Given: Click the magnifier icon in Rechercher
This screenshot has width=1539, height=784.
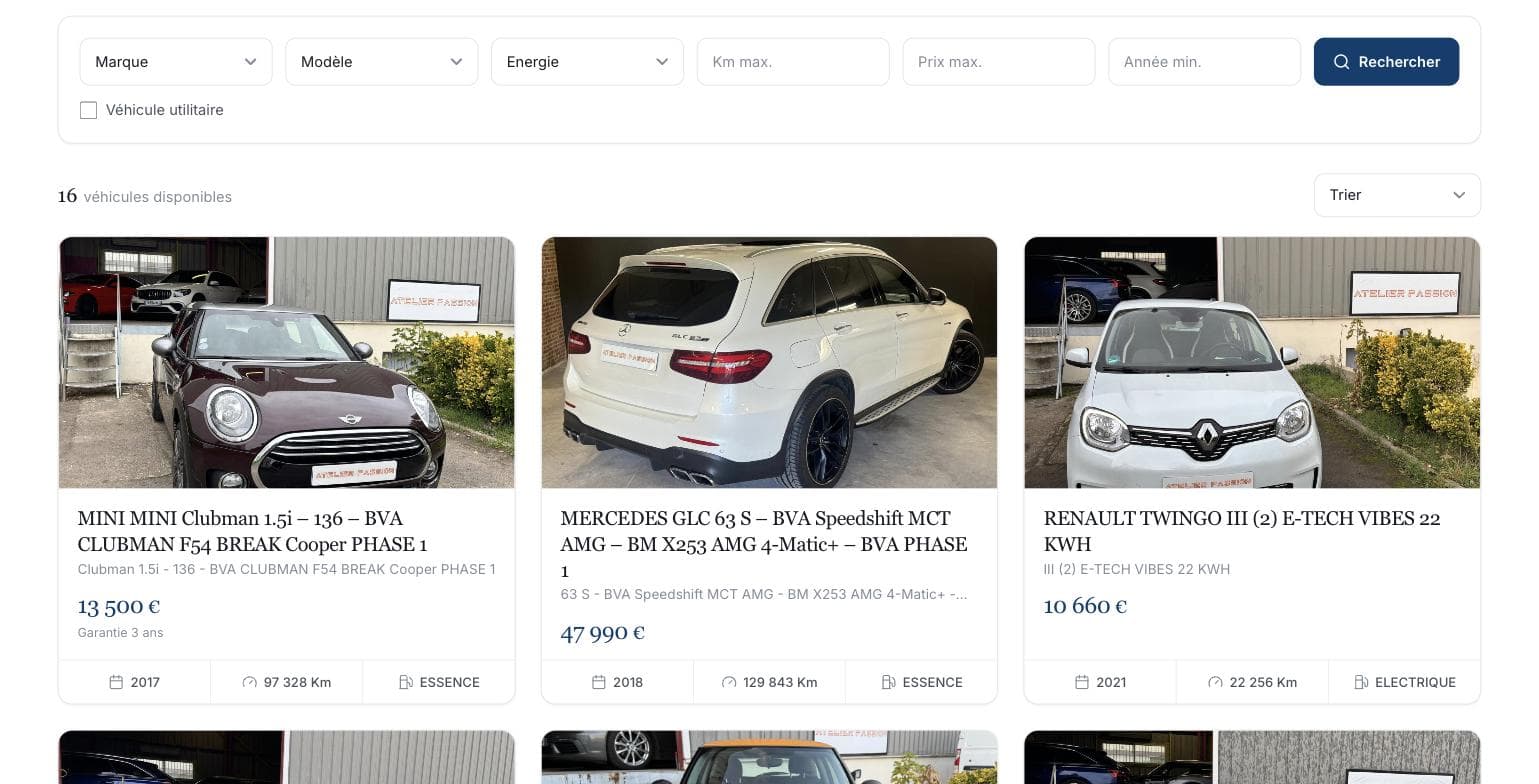Looking at the screenshot, I should [1341, 62].
